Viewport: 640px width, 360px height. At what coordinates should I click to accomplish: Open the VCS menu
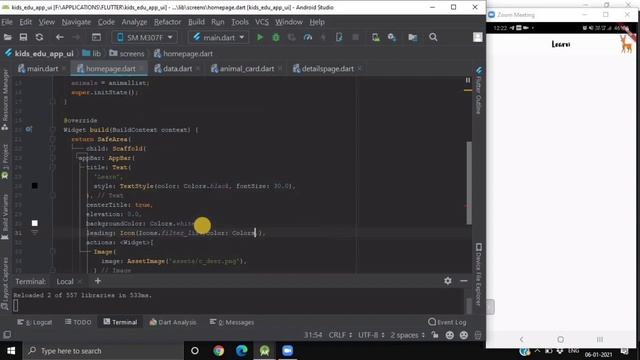pos(262,22)
